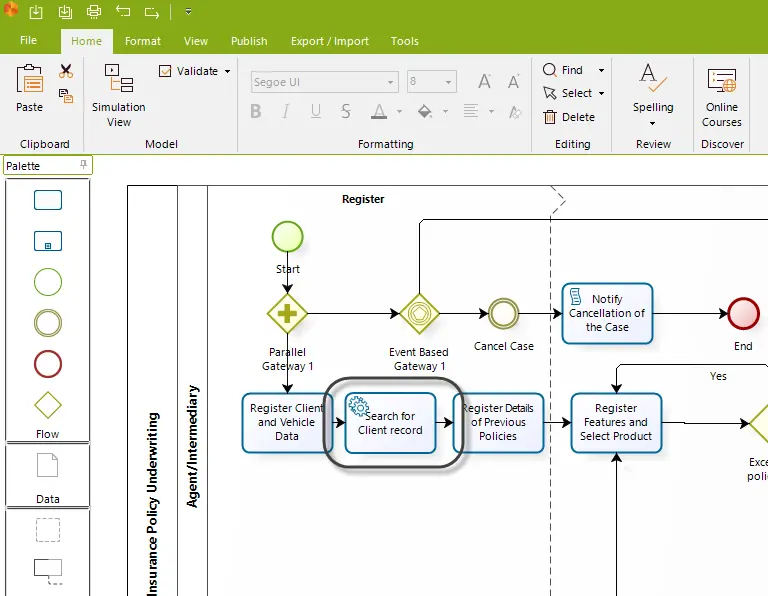Viewport: 768px width, 596px height.
Task: Expand the text alignment dropdown arrow
Action: pyautogui.click(x=491, y=112)
